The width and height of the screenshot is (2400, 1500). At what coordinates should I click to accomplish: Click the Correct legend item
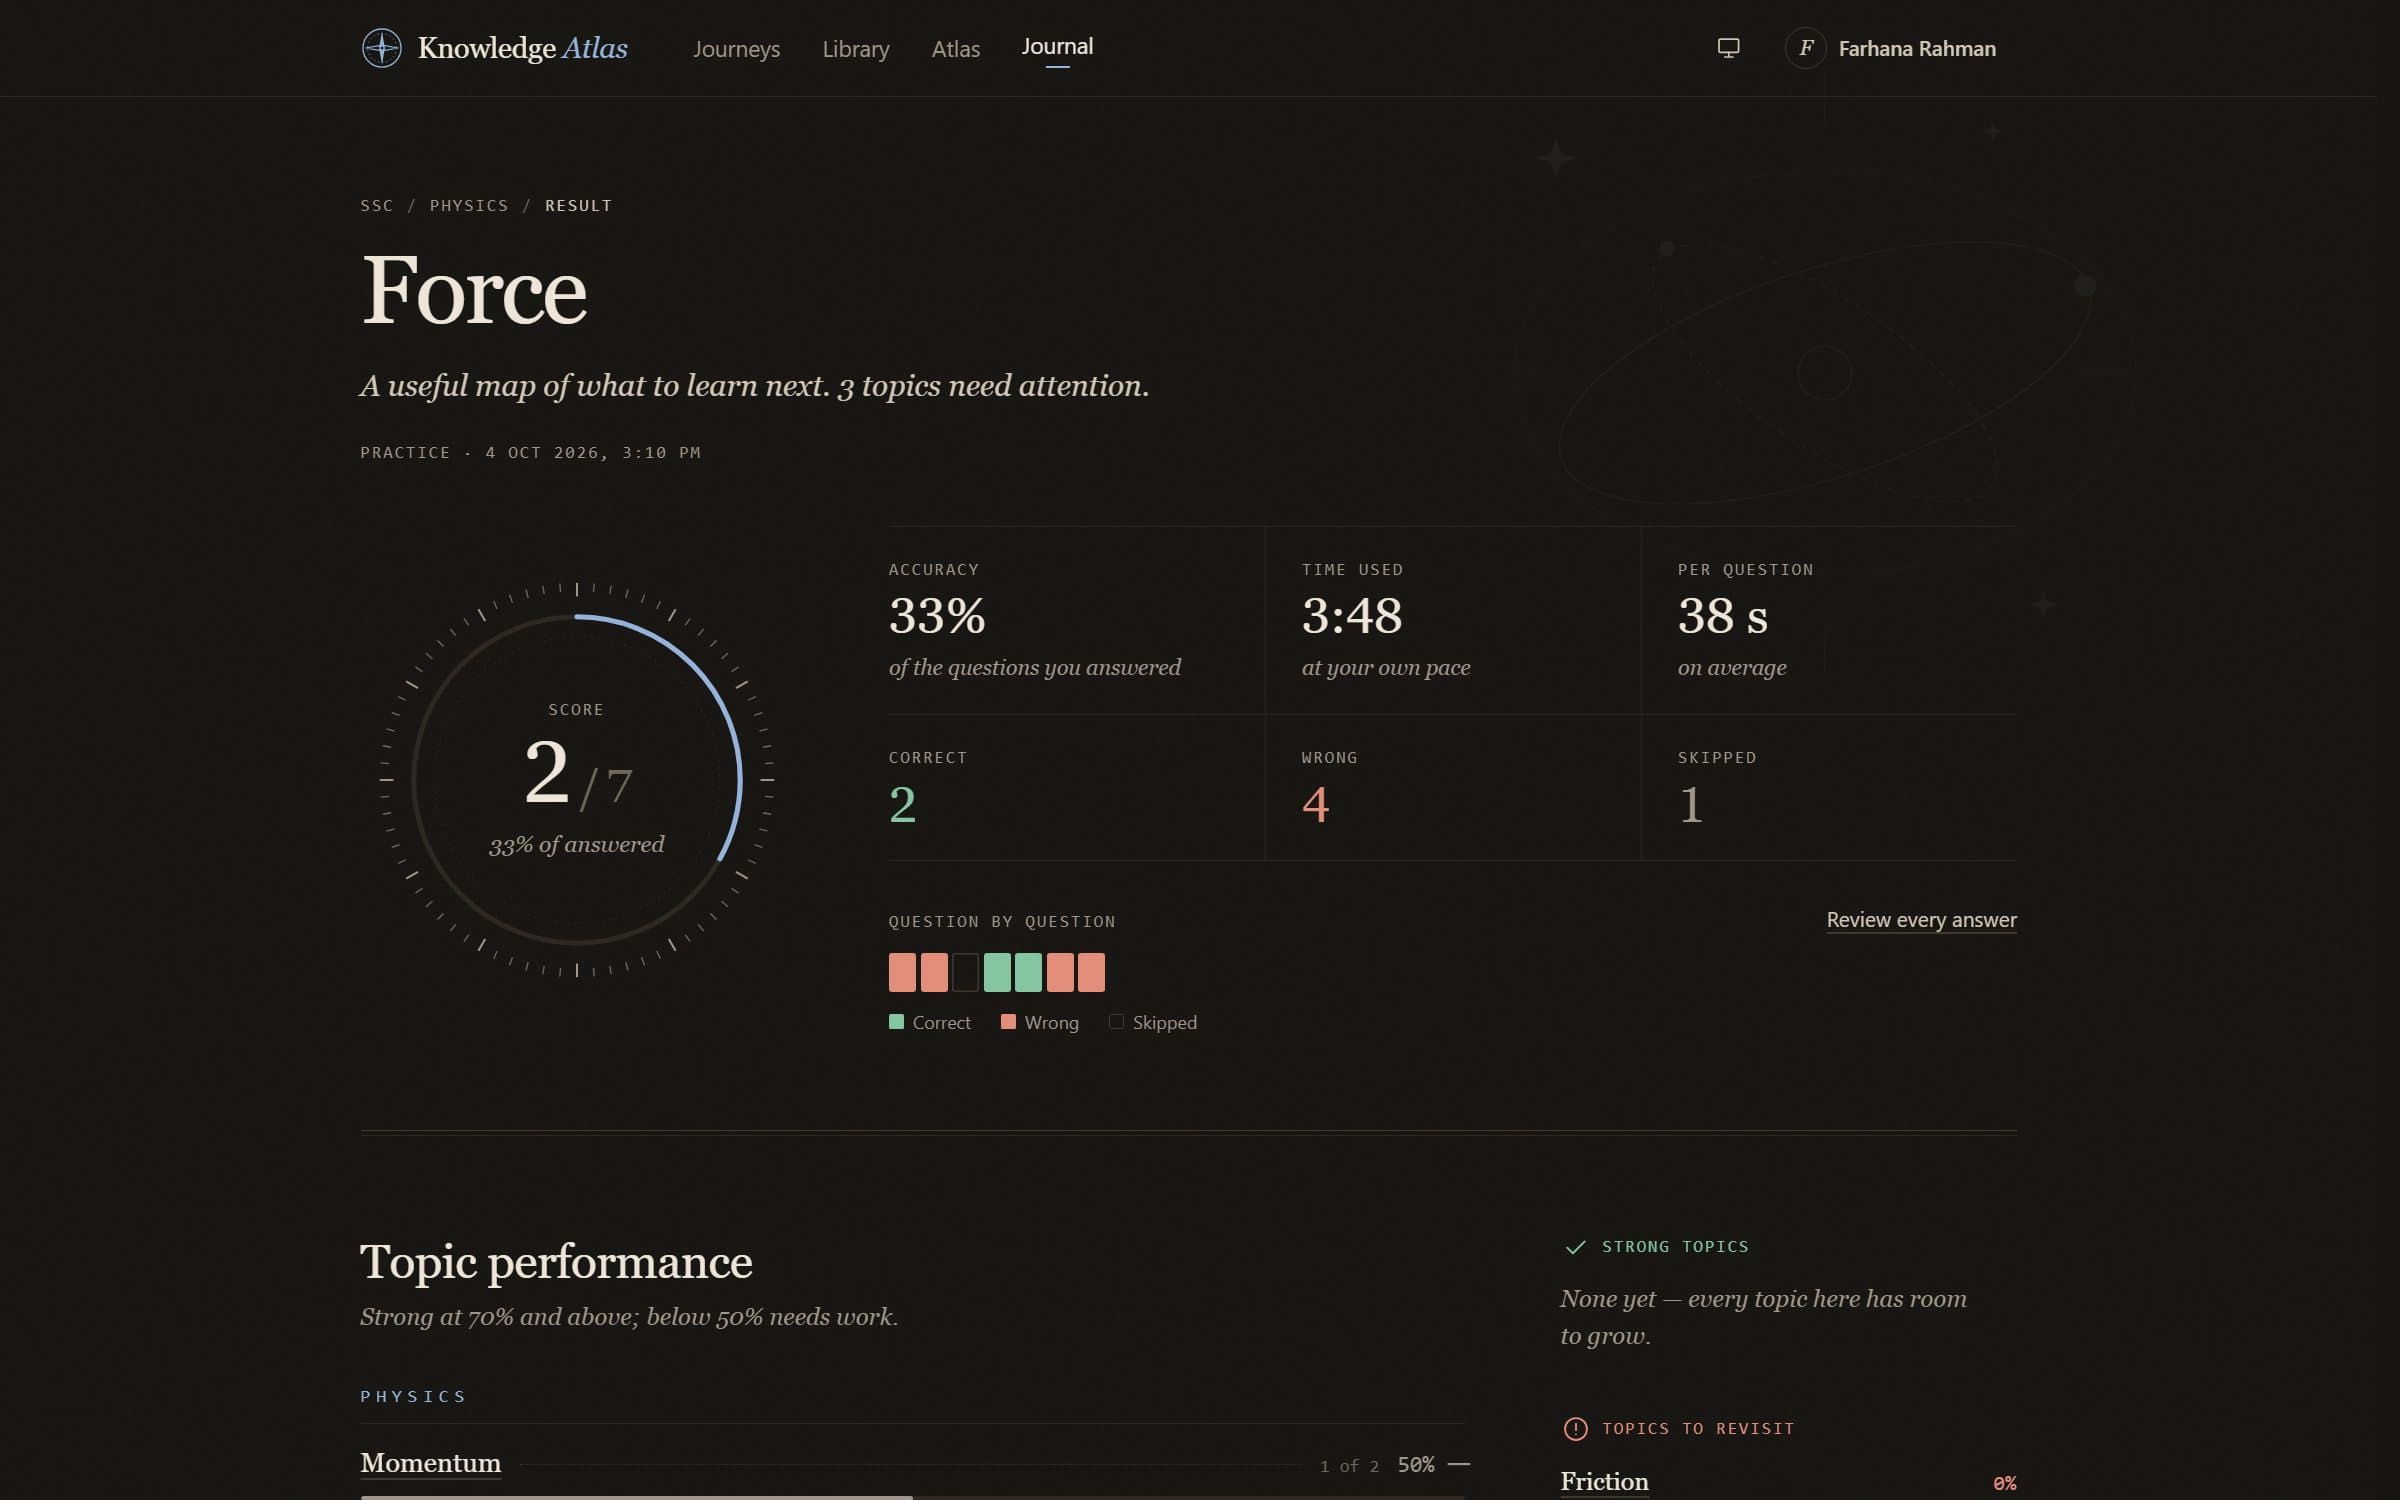coord(930,1022)
